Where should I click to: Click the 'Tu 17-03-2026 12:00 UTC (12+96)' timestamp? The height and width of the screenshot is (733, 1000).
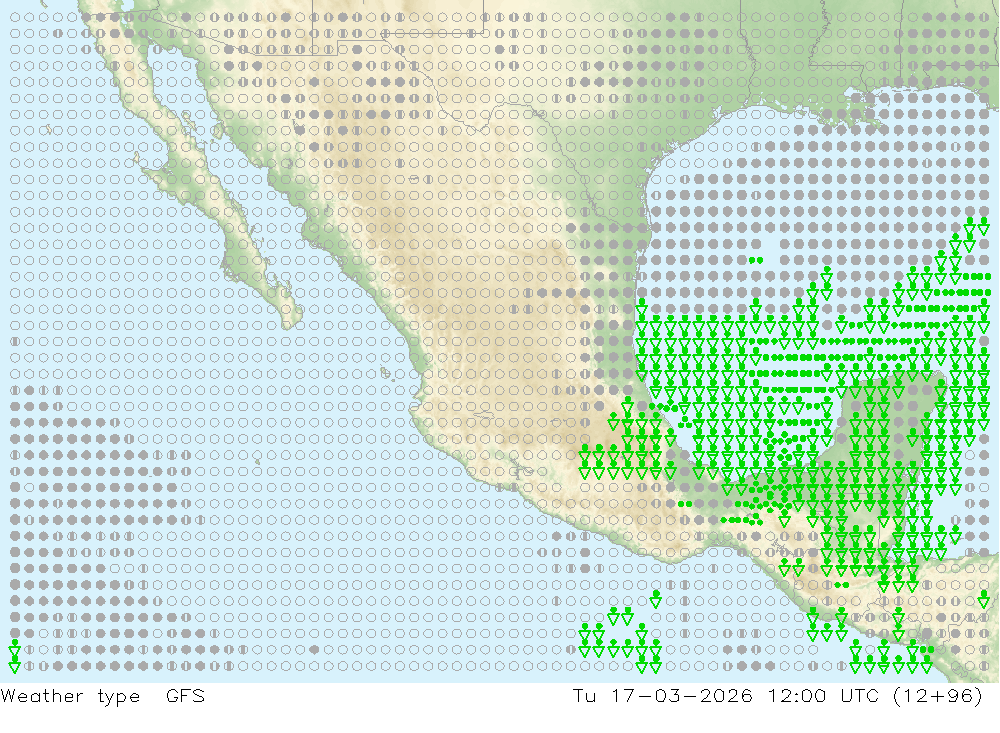777,695
